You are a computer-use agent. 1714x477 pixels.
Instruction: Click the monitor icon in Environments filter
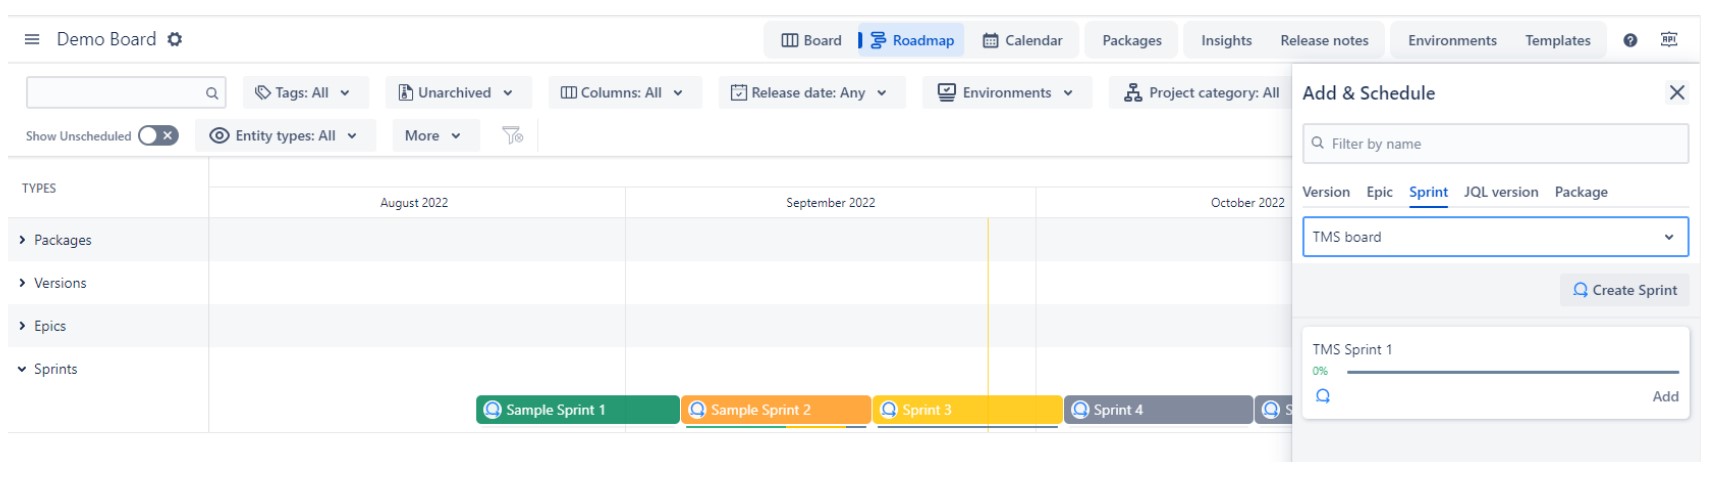[946, 92]
